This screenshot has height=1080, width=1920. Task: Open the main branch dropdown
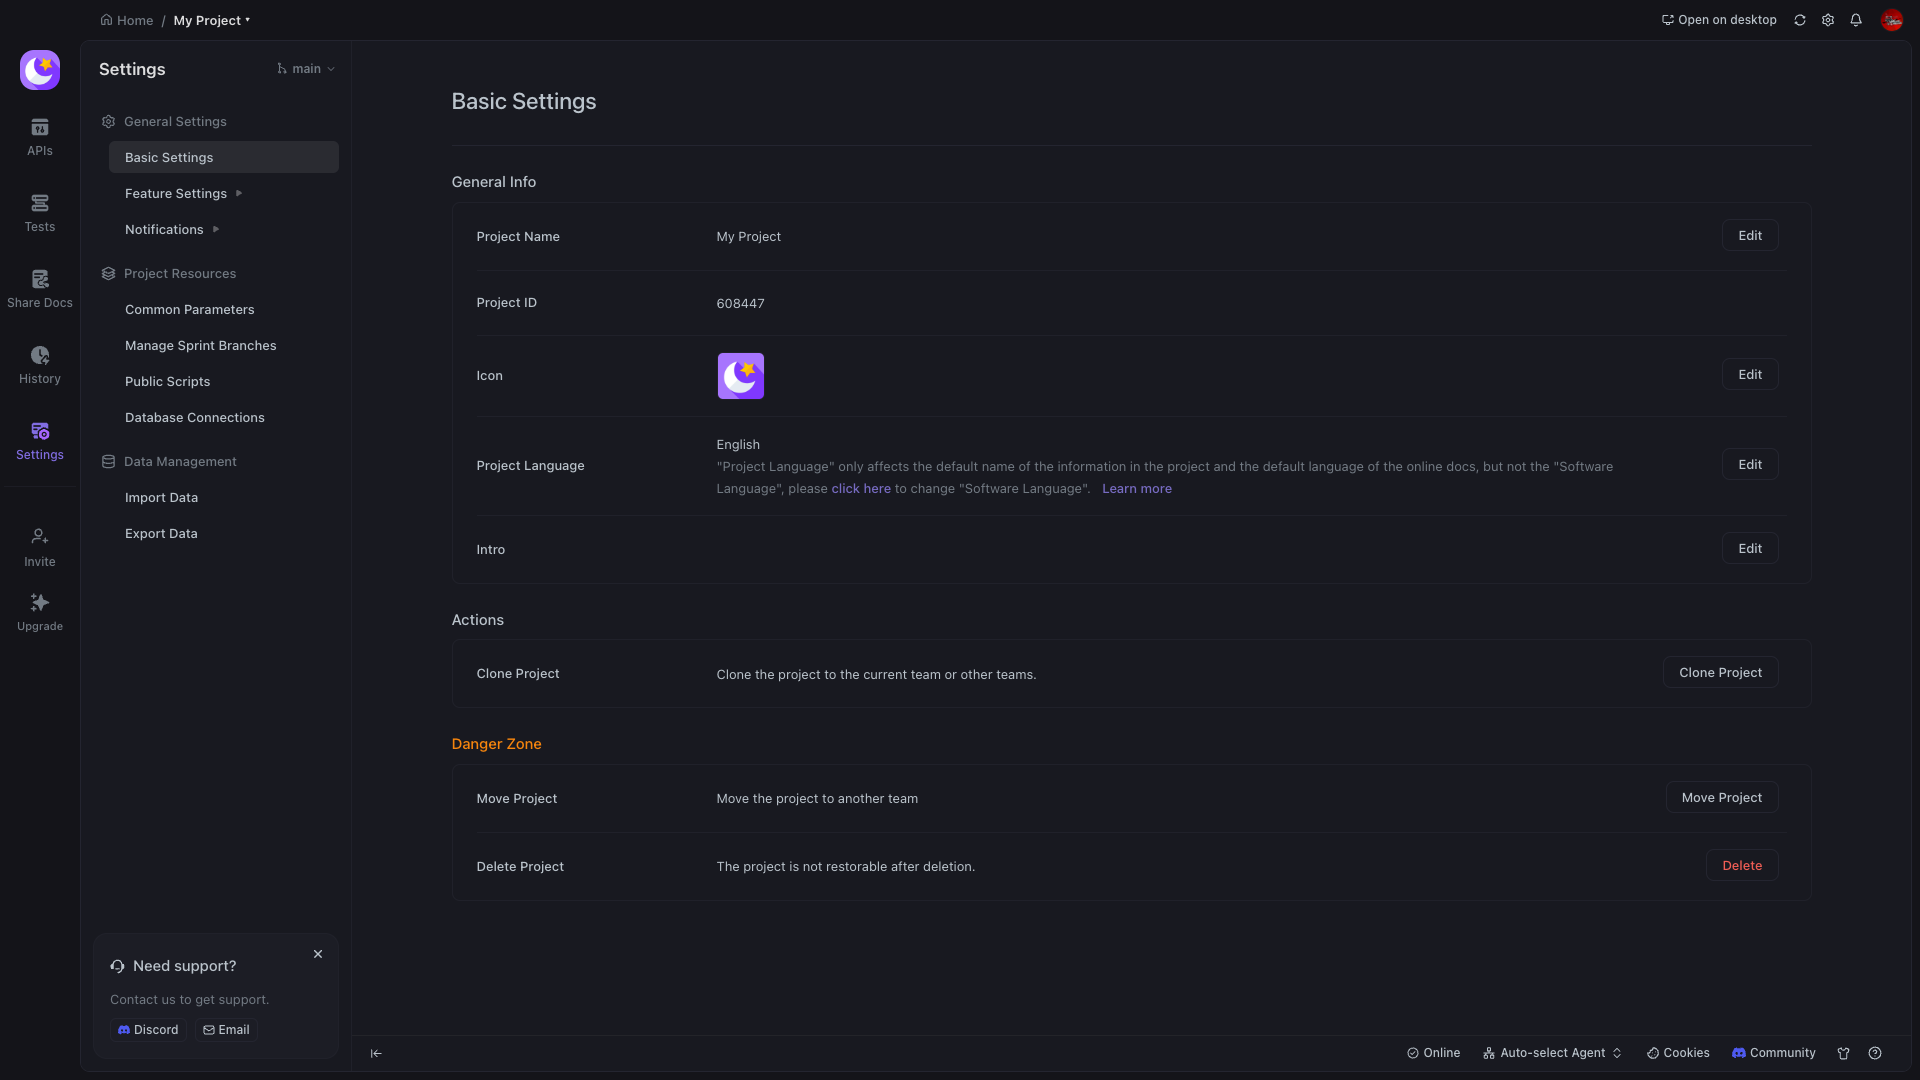pos(306,69)
